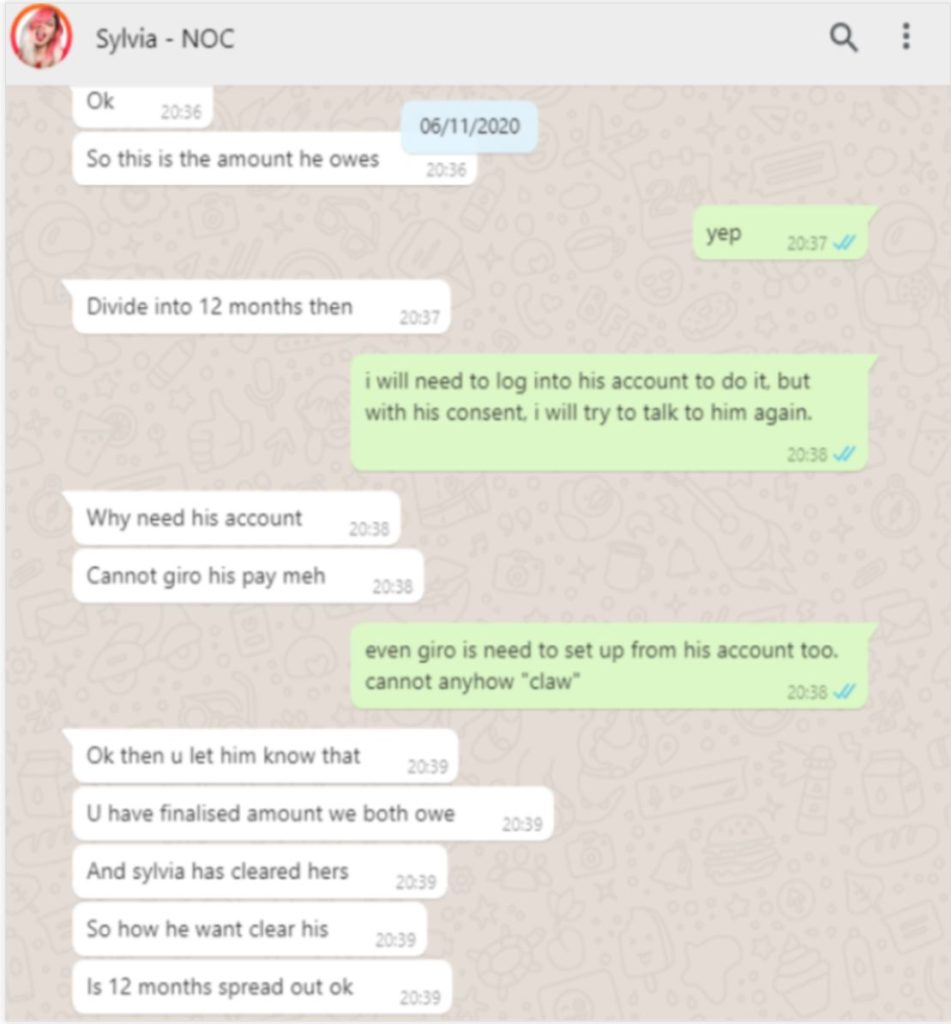
Task: Click read-receipt ticks on 'yep' message
Action: coord(845,244)
